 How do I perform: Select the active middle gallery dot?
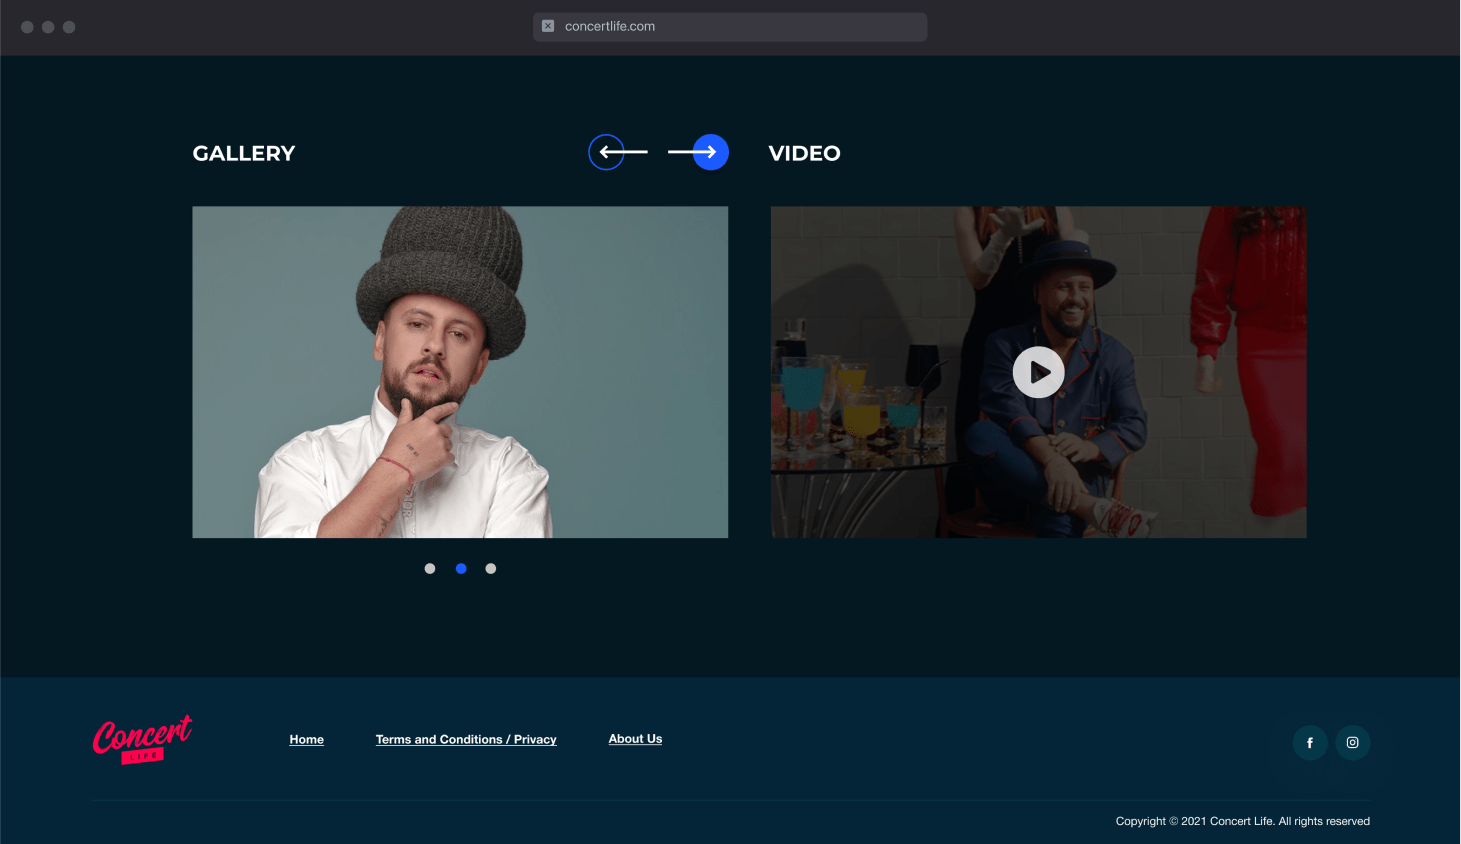[461, 569]
